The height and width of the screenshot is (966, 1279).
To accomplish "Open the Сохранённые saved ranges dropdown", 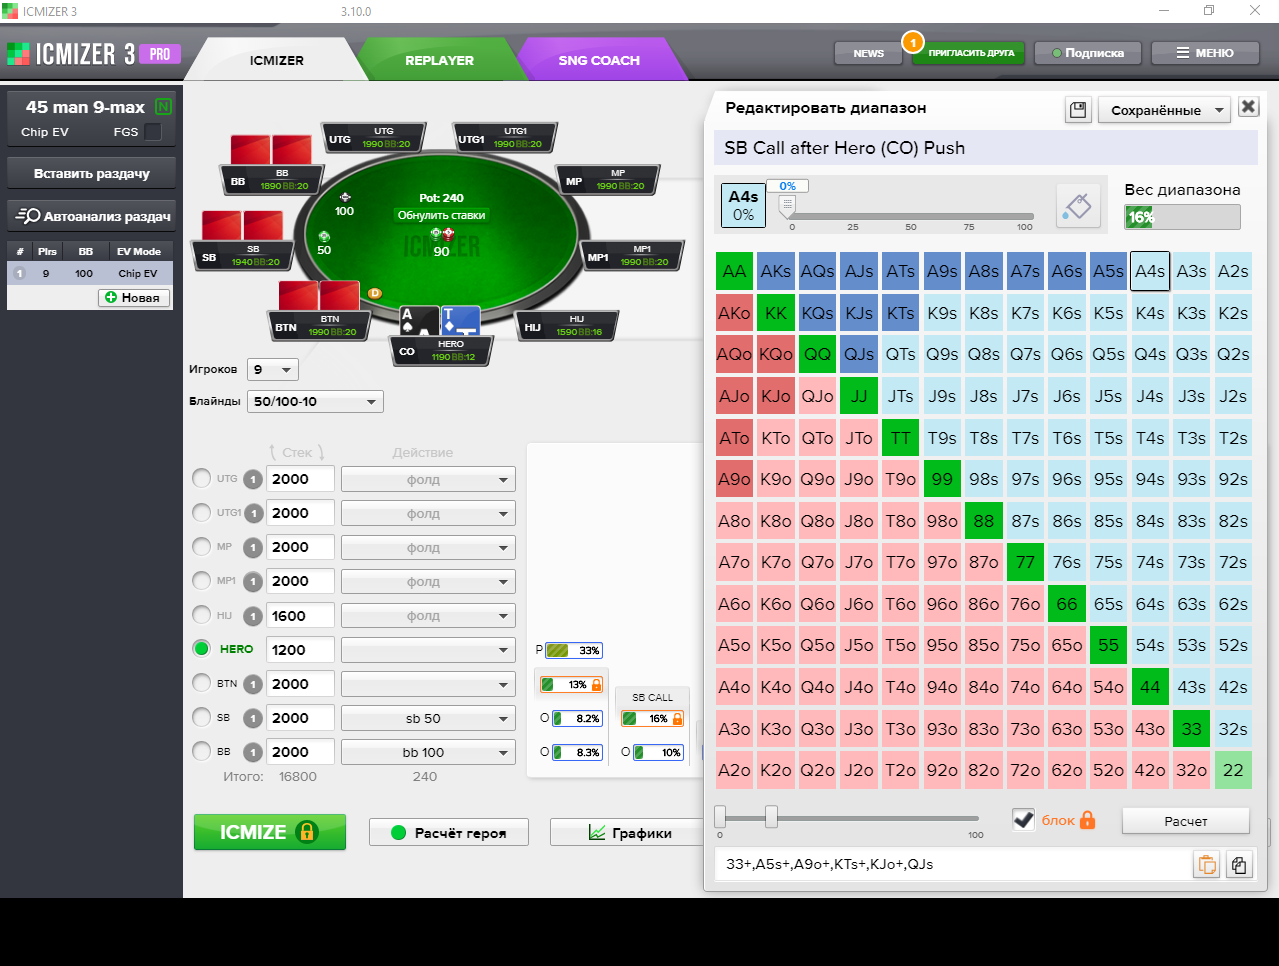I will (x=1164, y=110).
